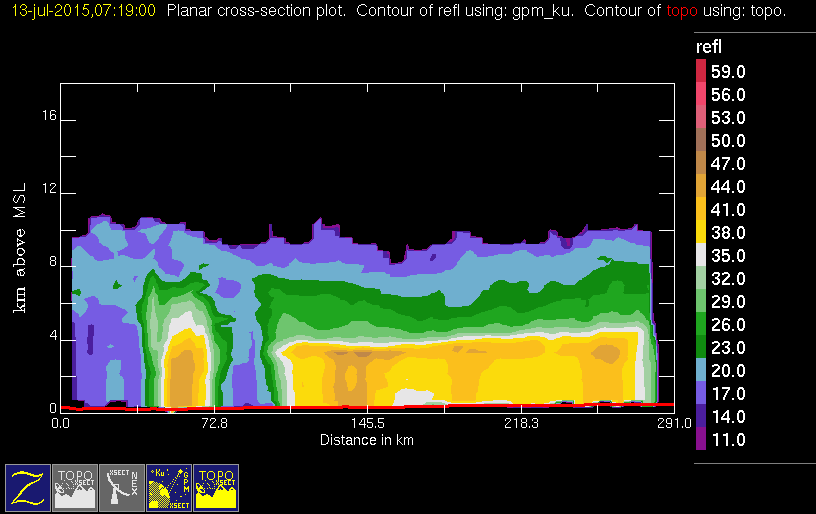The width and height of the screenshot is (816, 514).
Task: Toggle the yellow TOPO XSECT icon
Action: coord(216,487)
